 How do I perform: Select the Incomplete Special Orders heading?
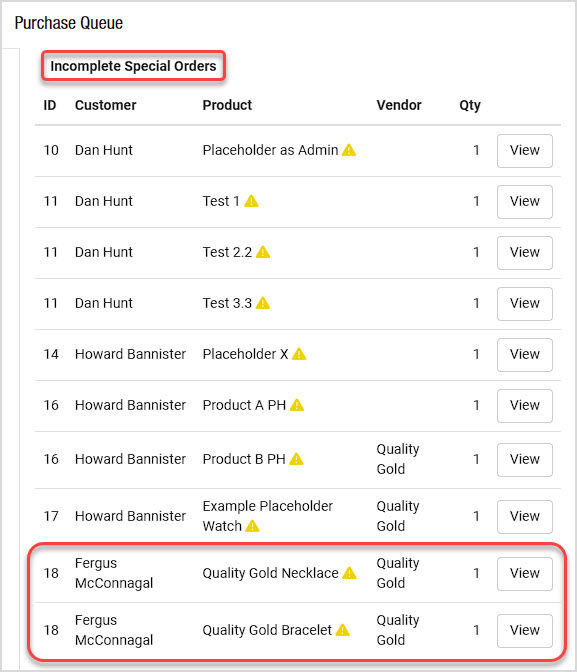click(133, 66)
